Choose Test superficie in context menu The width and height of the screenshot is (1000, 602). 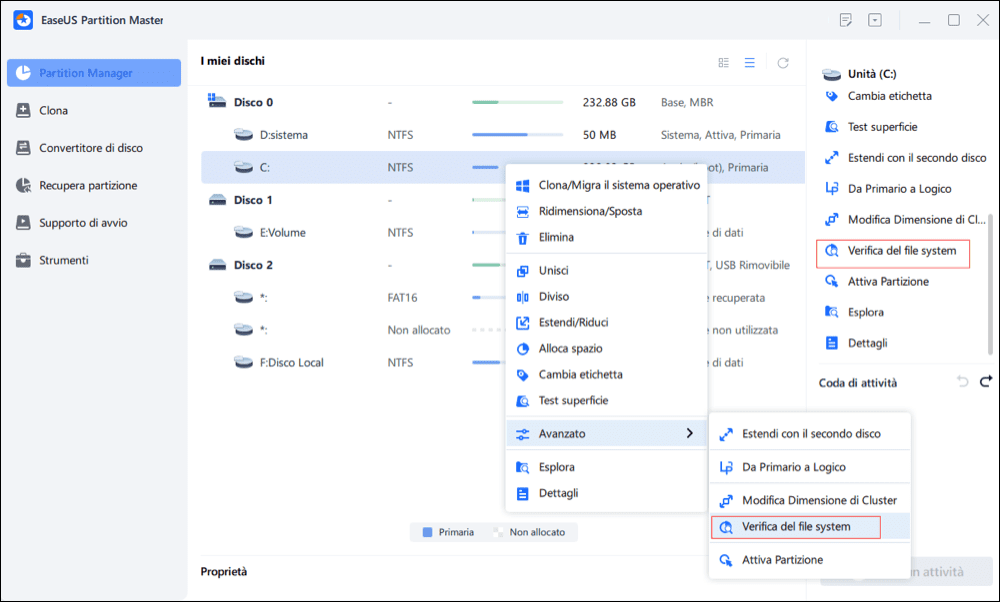tap(607, 400)
